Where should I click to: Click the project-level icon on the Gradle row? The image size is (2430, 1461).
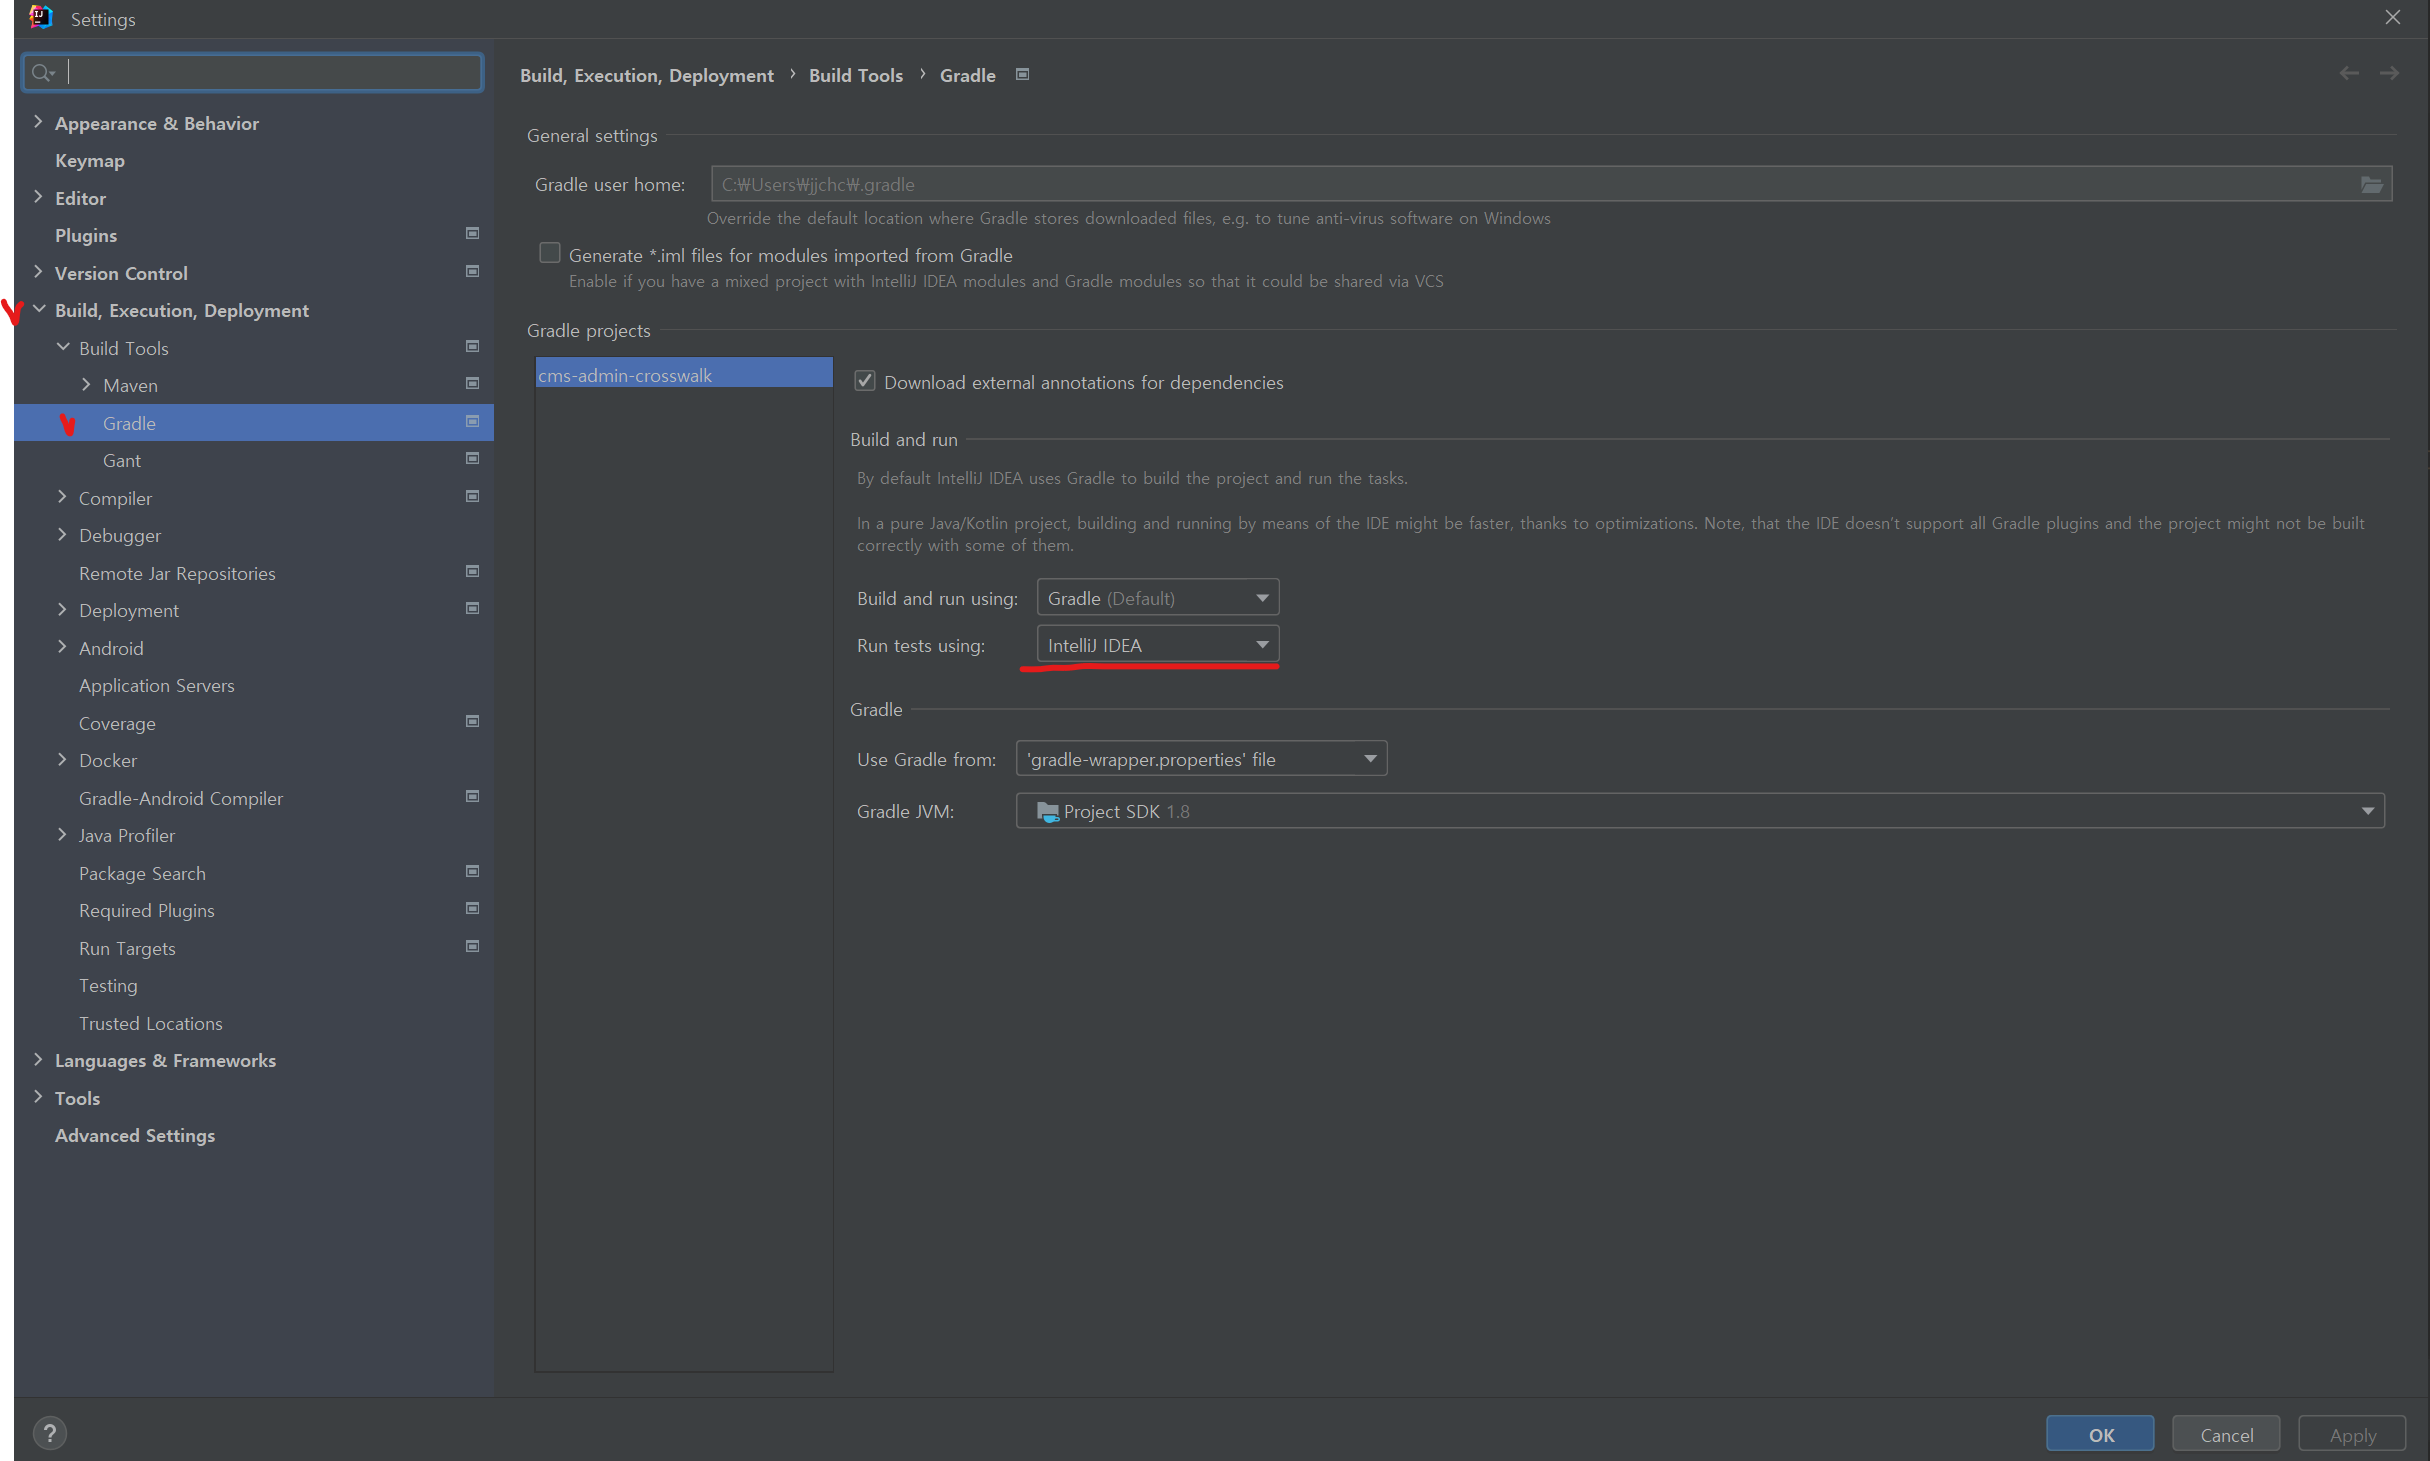[473, 422]
